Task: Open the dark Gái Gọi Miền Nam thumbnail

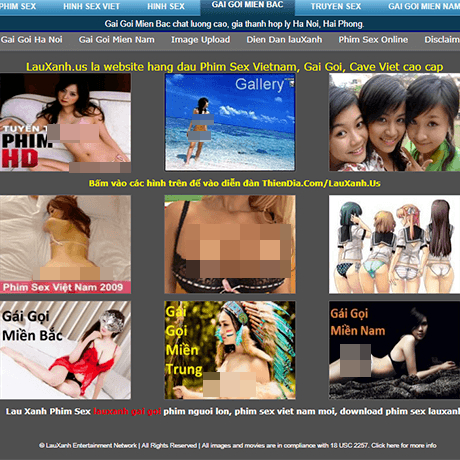Action: tap(394, 350)
